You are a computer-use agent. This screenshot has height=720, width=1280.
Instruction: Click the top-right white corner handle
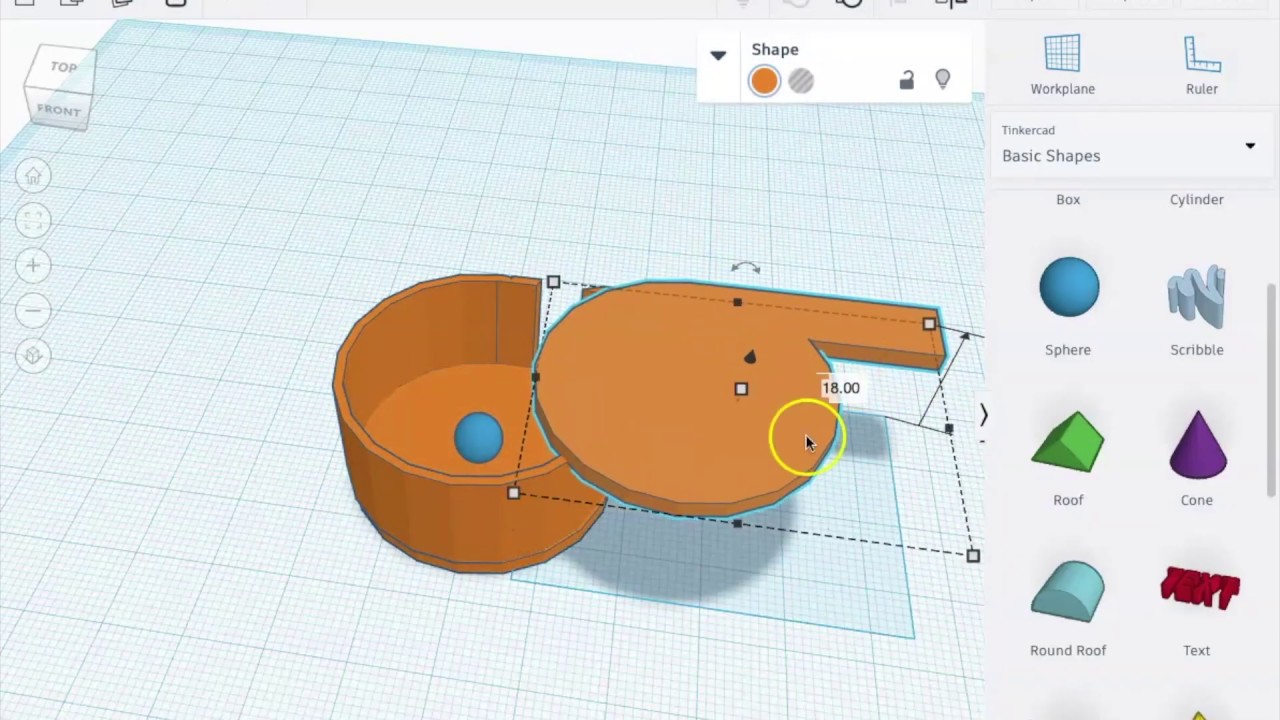click(x=929, y=324)
